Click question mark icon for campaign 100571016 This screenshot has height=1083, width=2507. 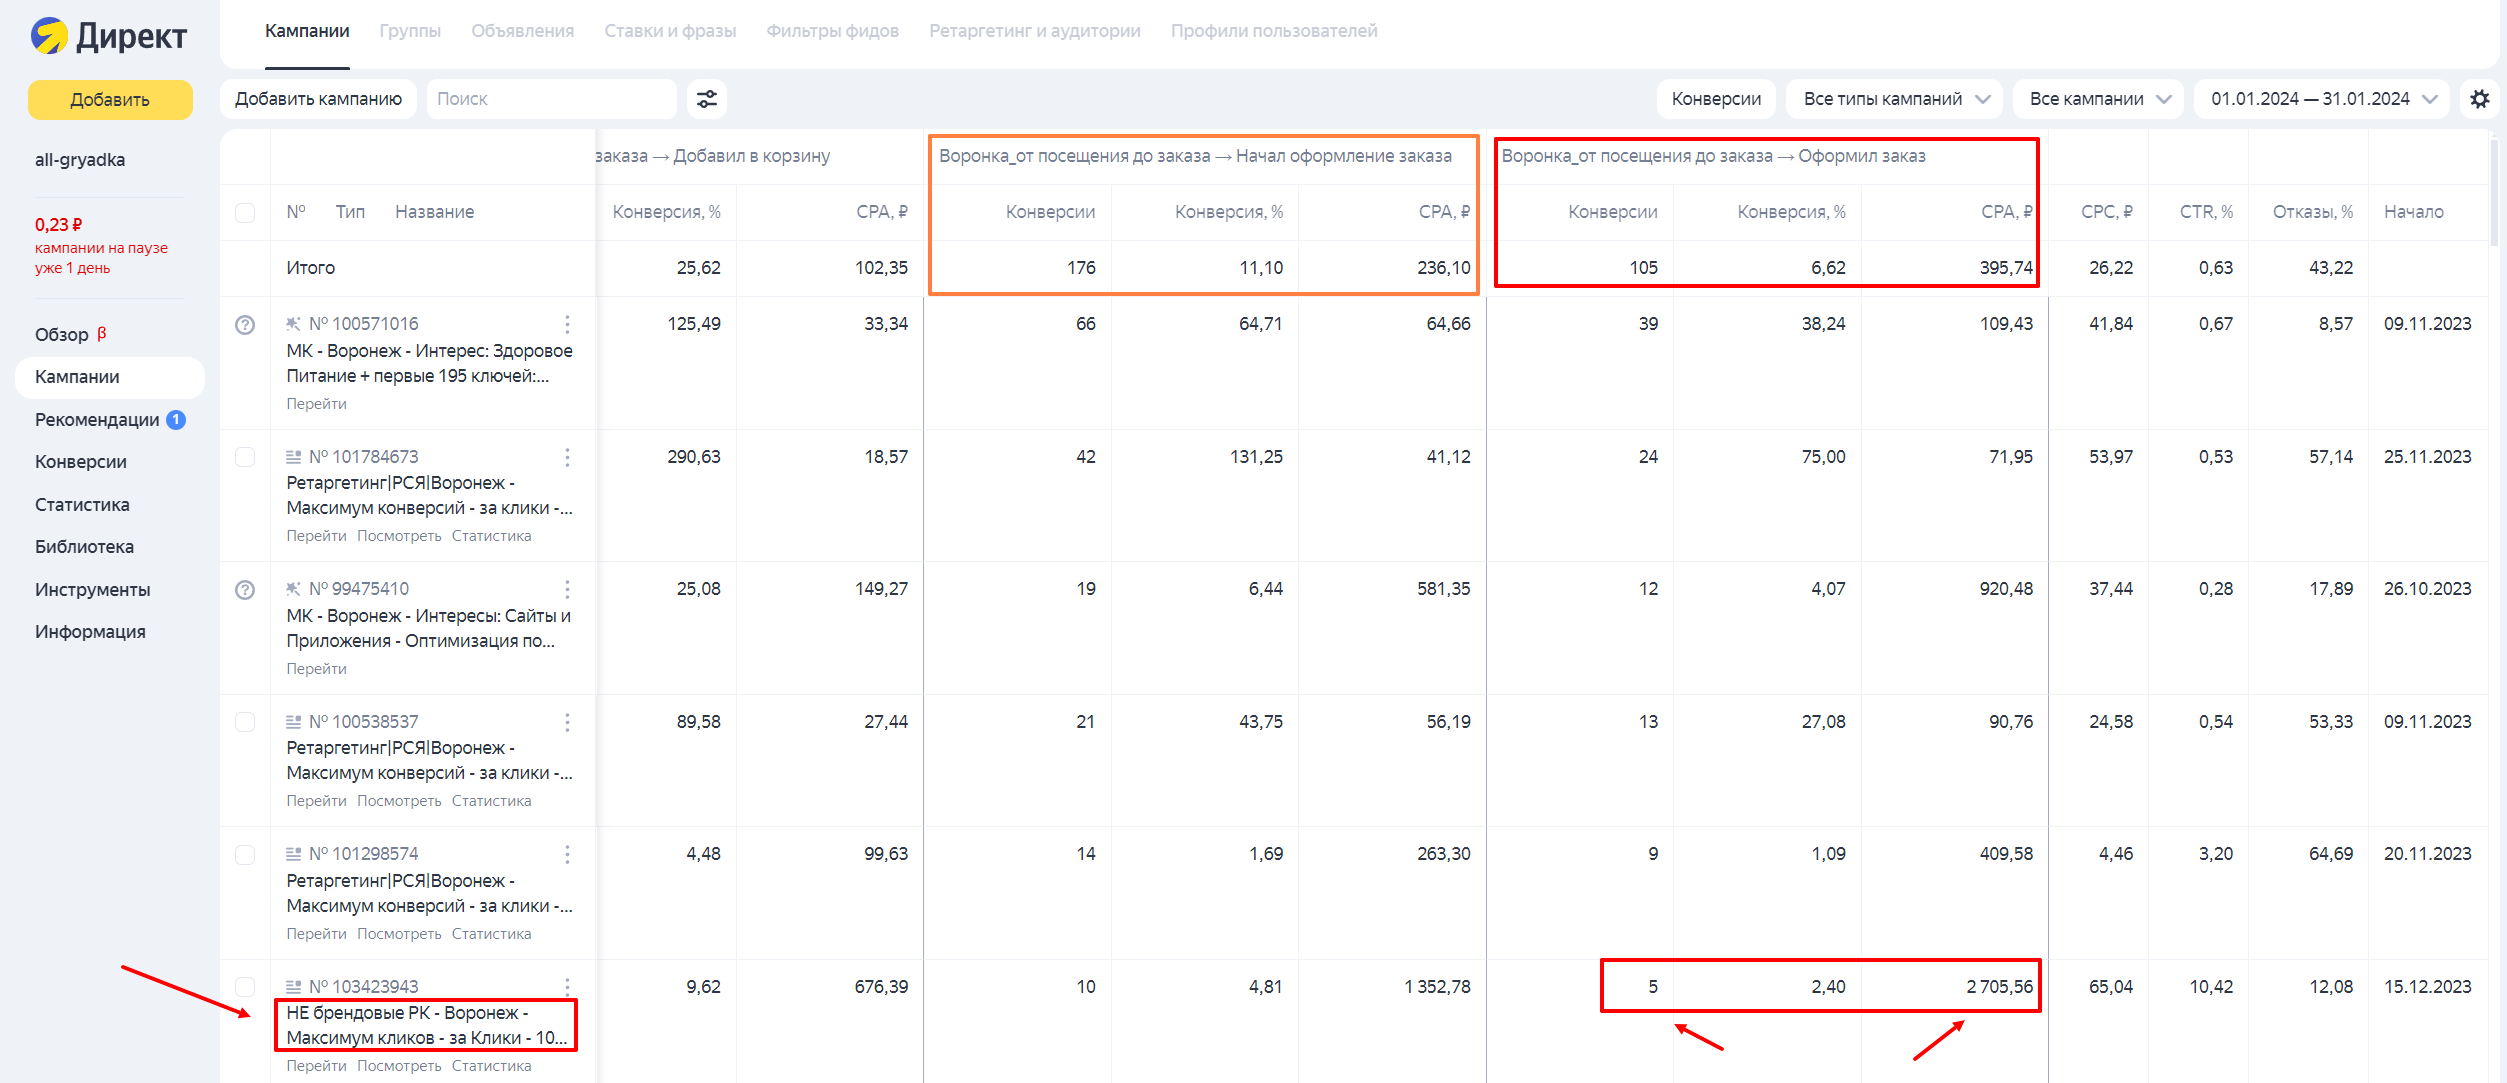pos(245,325)
